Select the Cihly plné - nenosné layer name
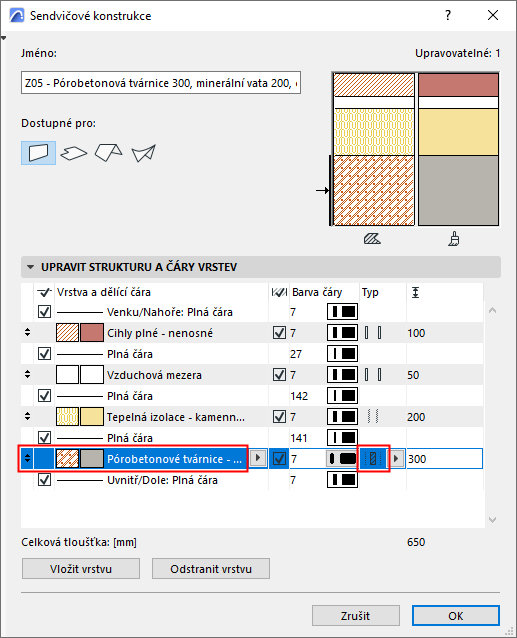 pyautogui.click(x=160, y=333)
